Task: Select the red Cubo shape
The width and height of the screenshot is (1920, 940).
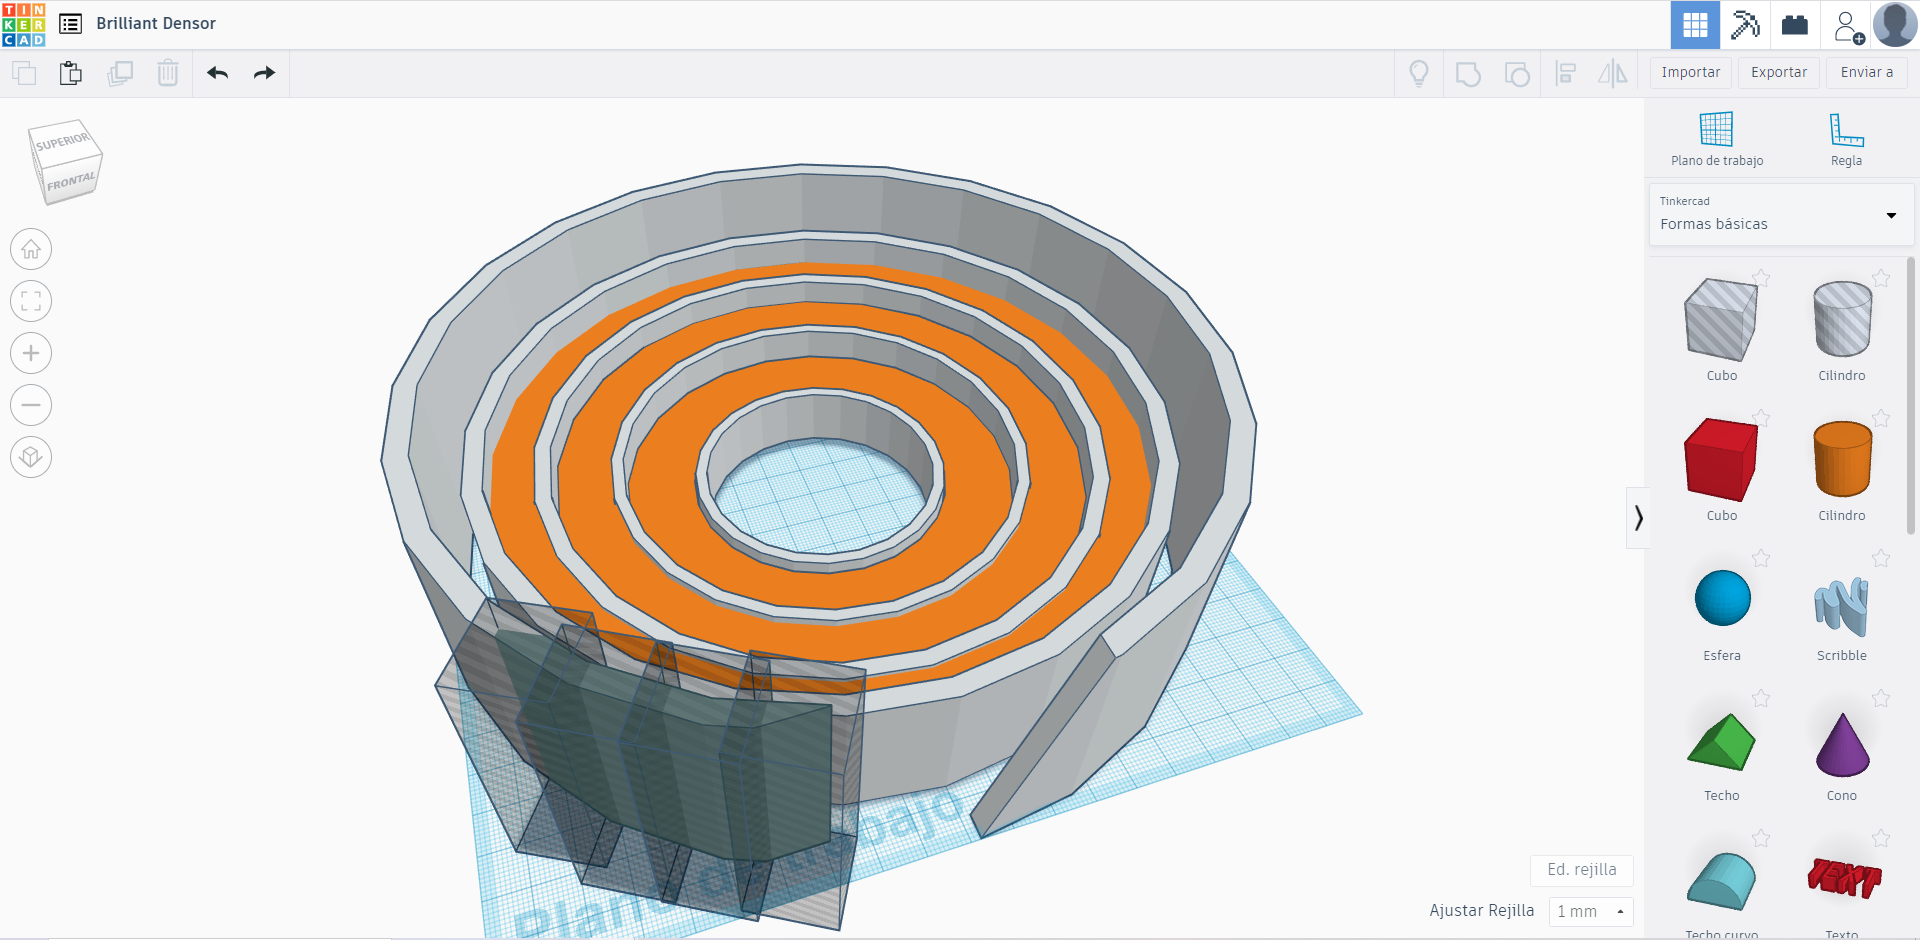Action: pos(1721,460)
